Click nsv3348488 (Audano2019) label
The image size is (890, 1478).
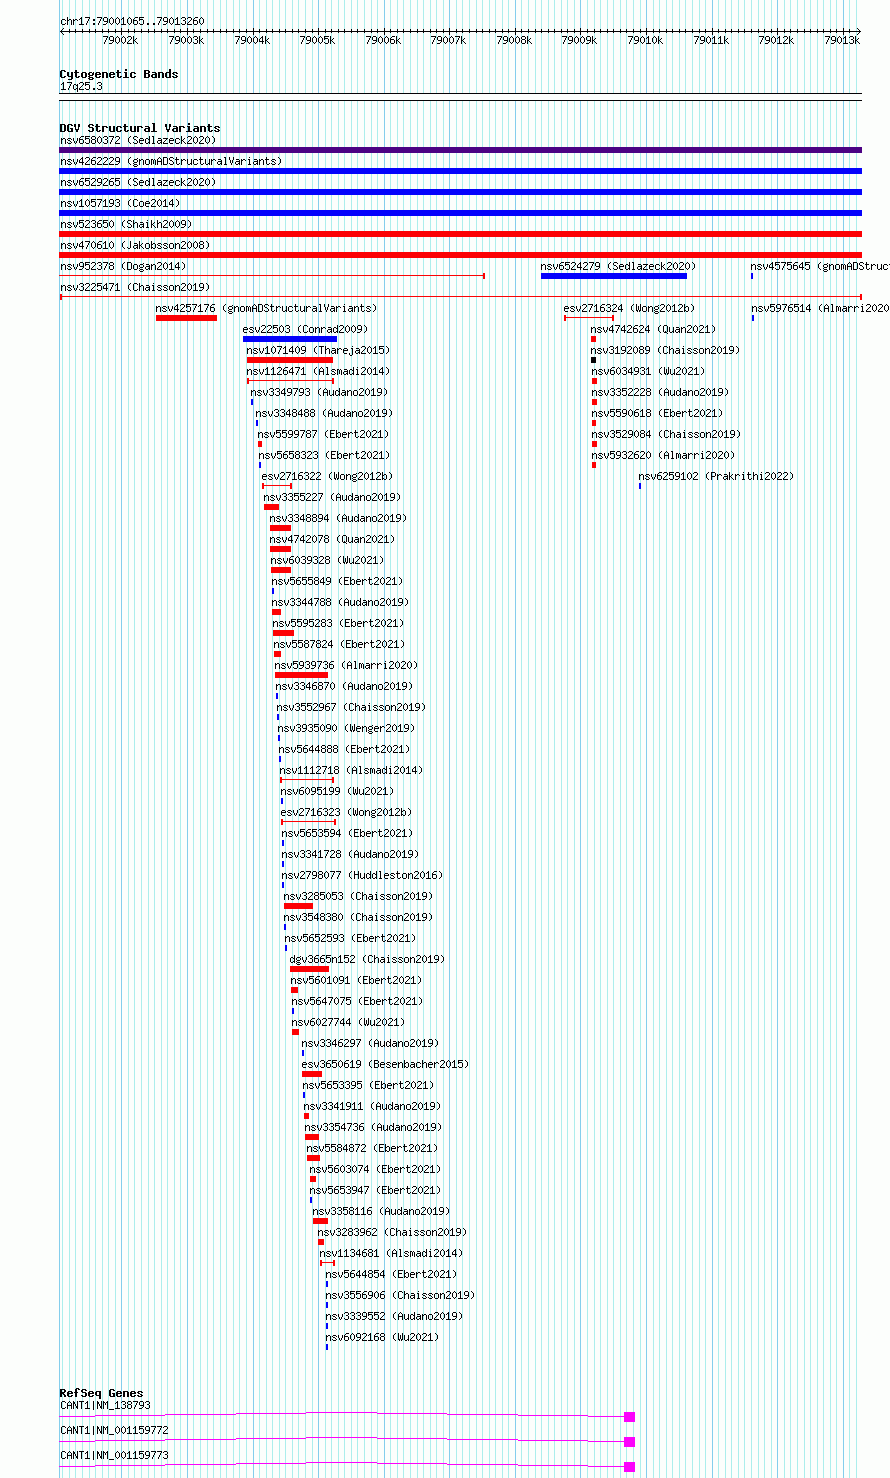[x=324, y=413]
